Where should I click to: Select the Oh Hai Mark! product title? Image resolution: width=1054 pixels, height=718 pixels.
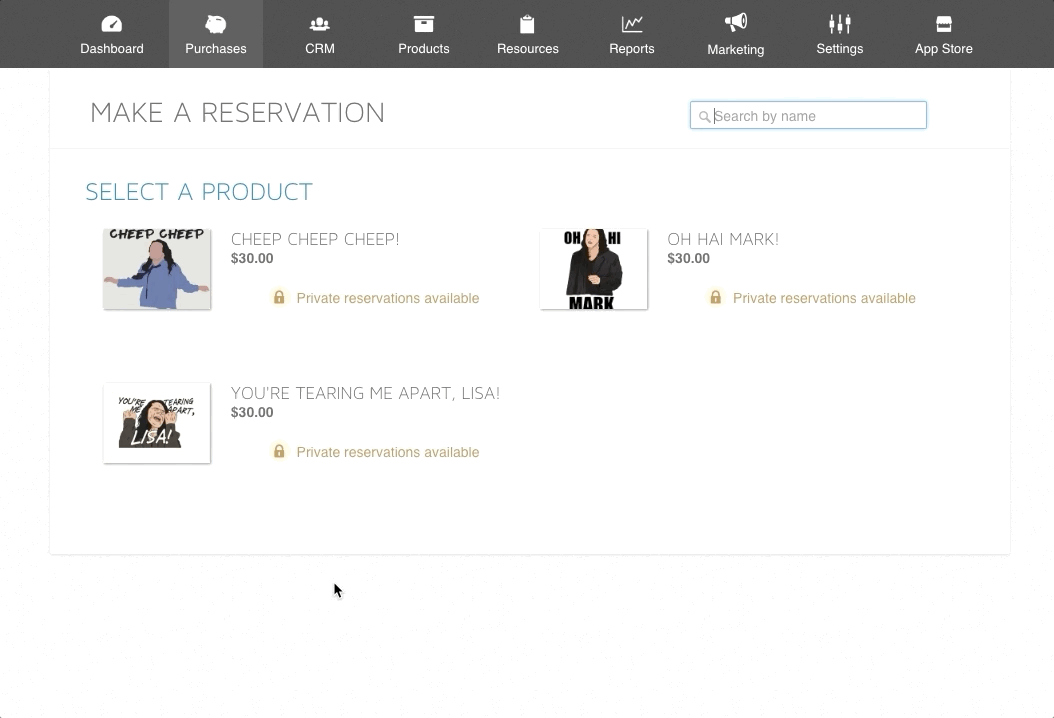pyautogui.click(x=723, y=239)
